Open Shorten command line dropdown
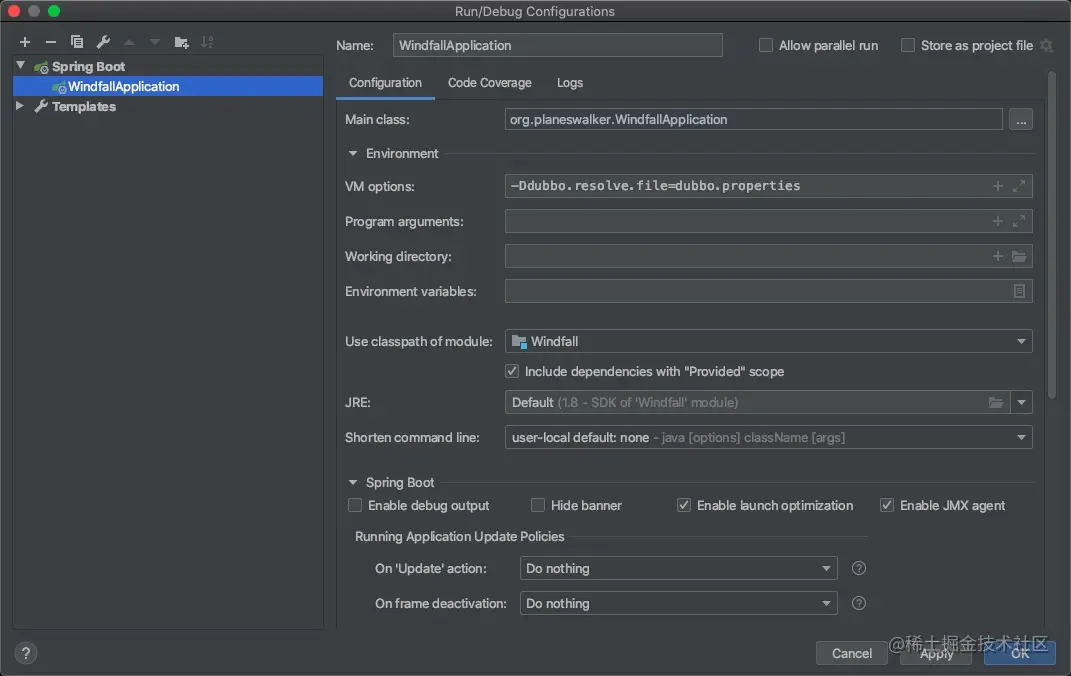The image size is (1071, 676). [x=768, y=438]
